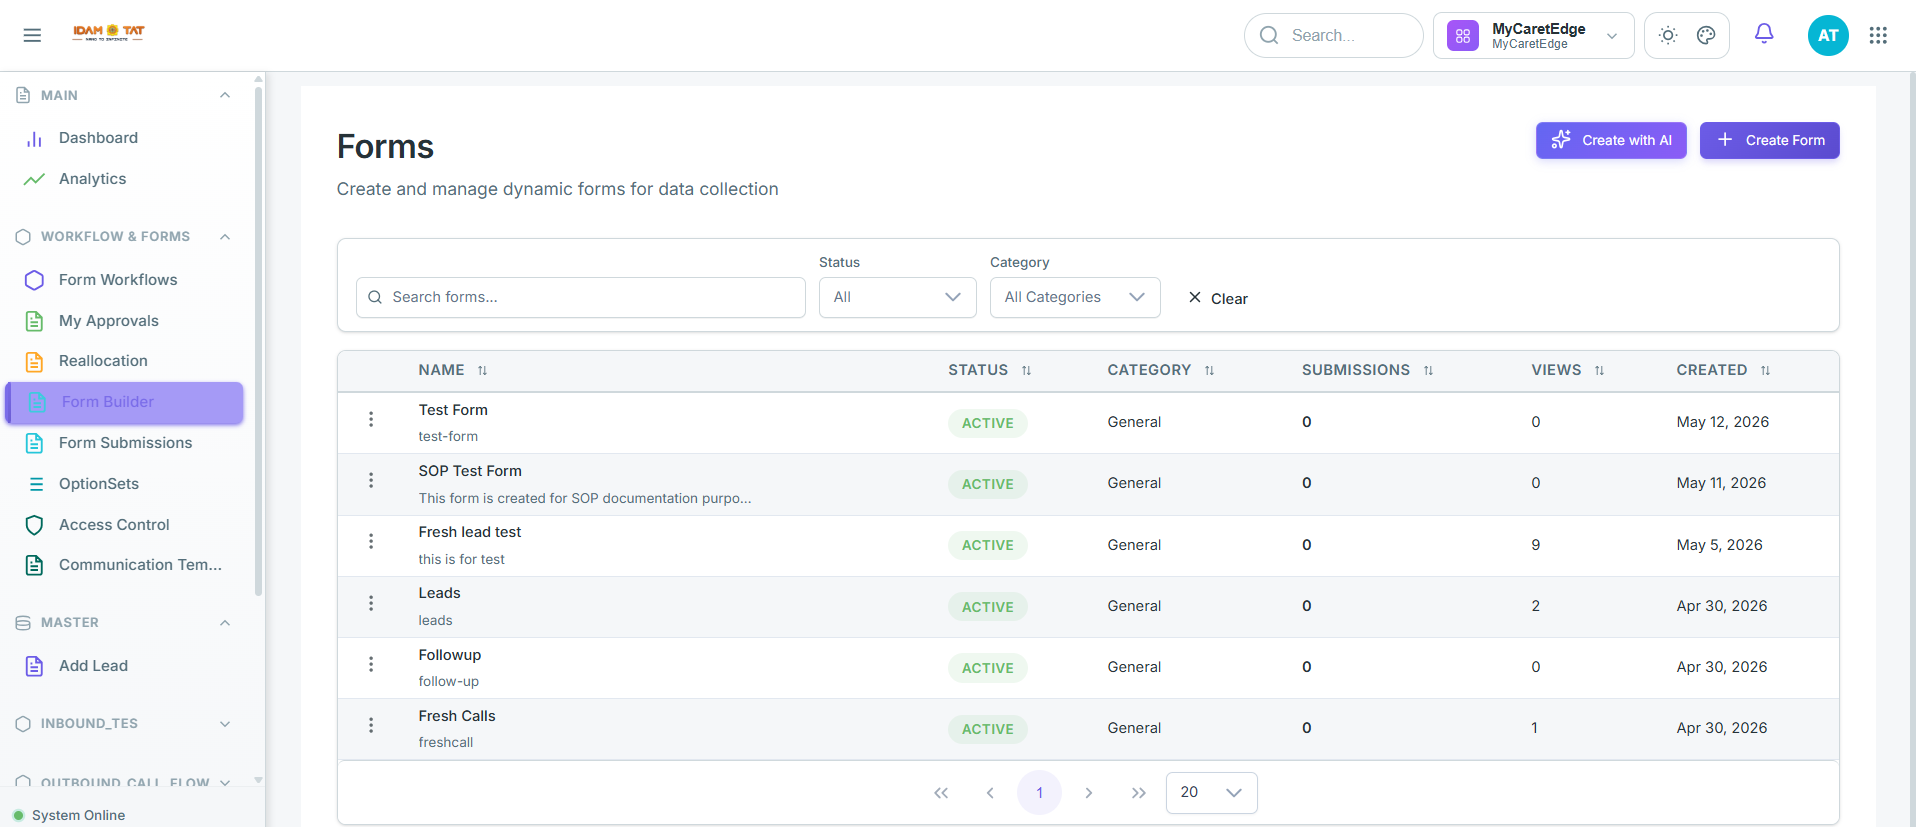
Task: Clear the form filters
Action: click(1218, 298)
